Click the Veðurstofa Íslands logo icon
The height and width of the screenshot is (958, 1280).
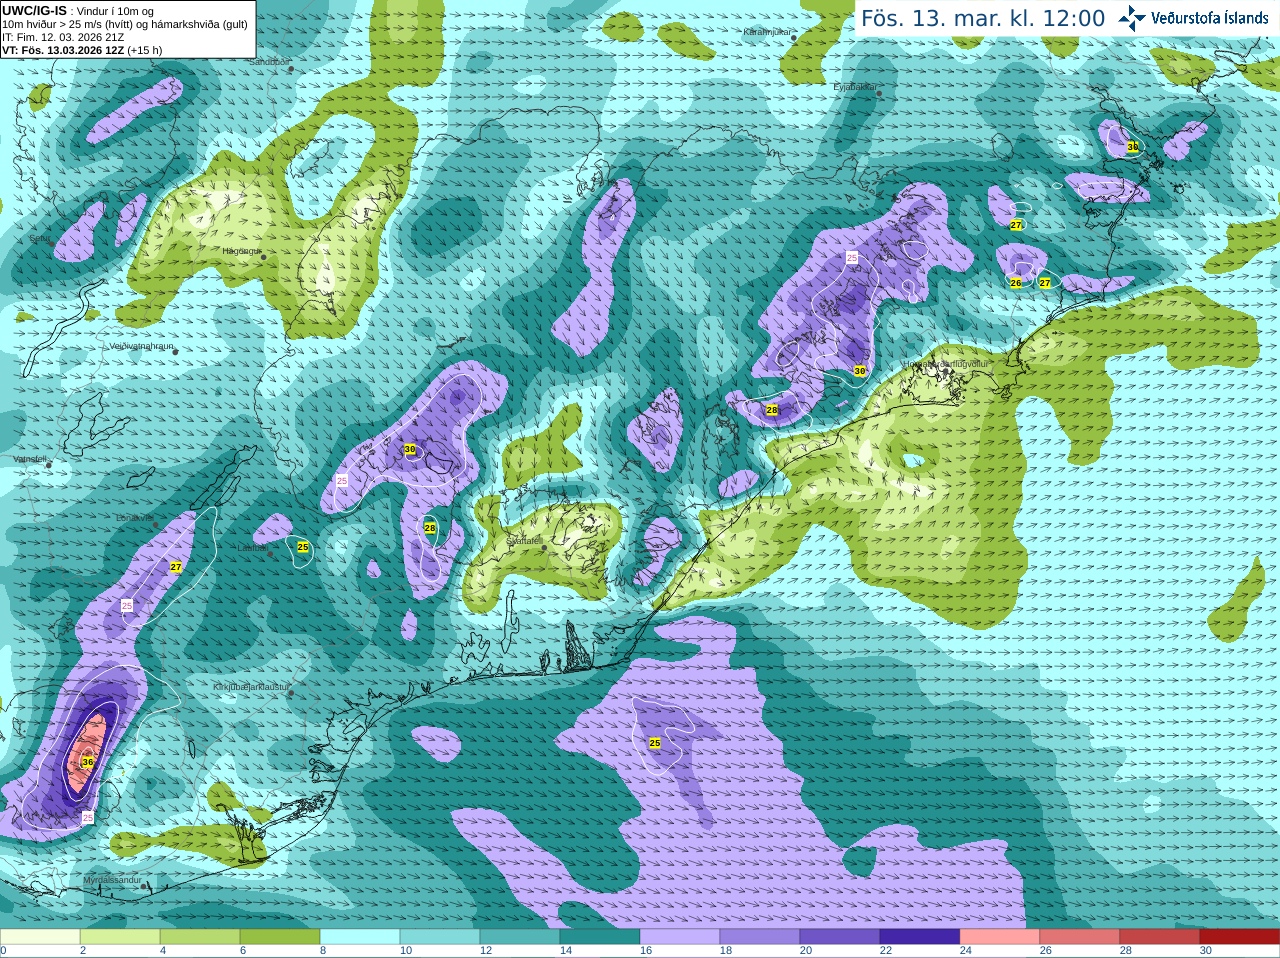click(1132, 18)
